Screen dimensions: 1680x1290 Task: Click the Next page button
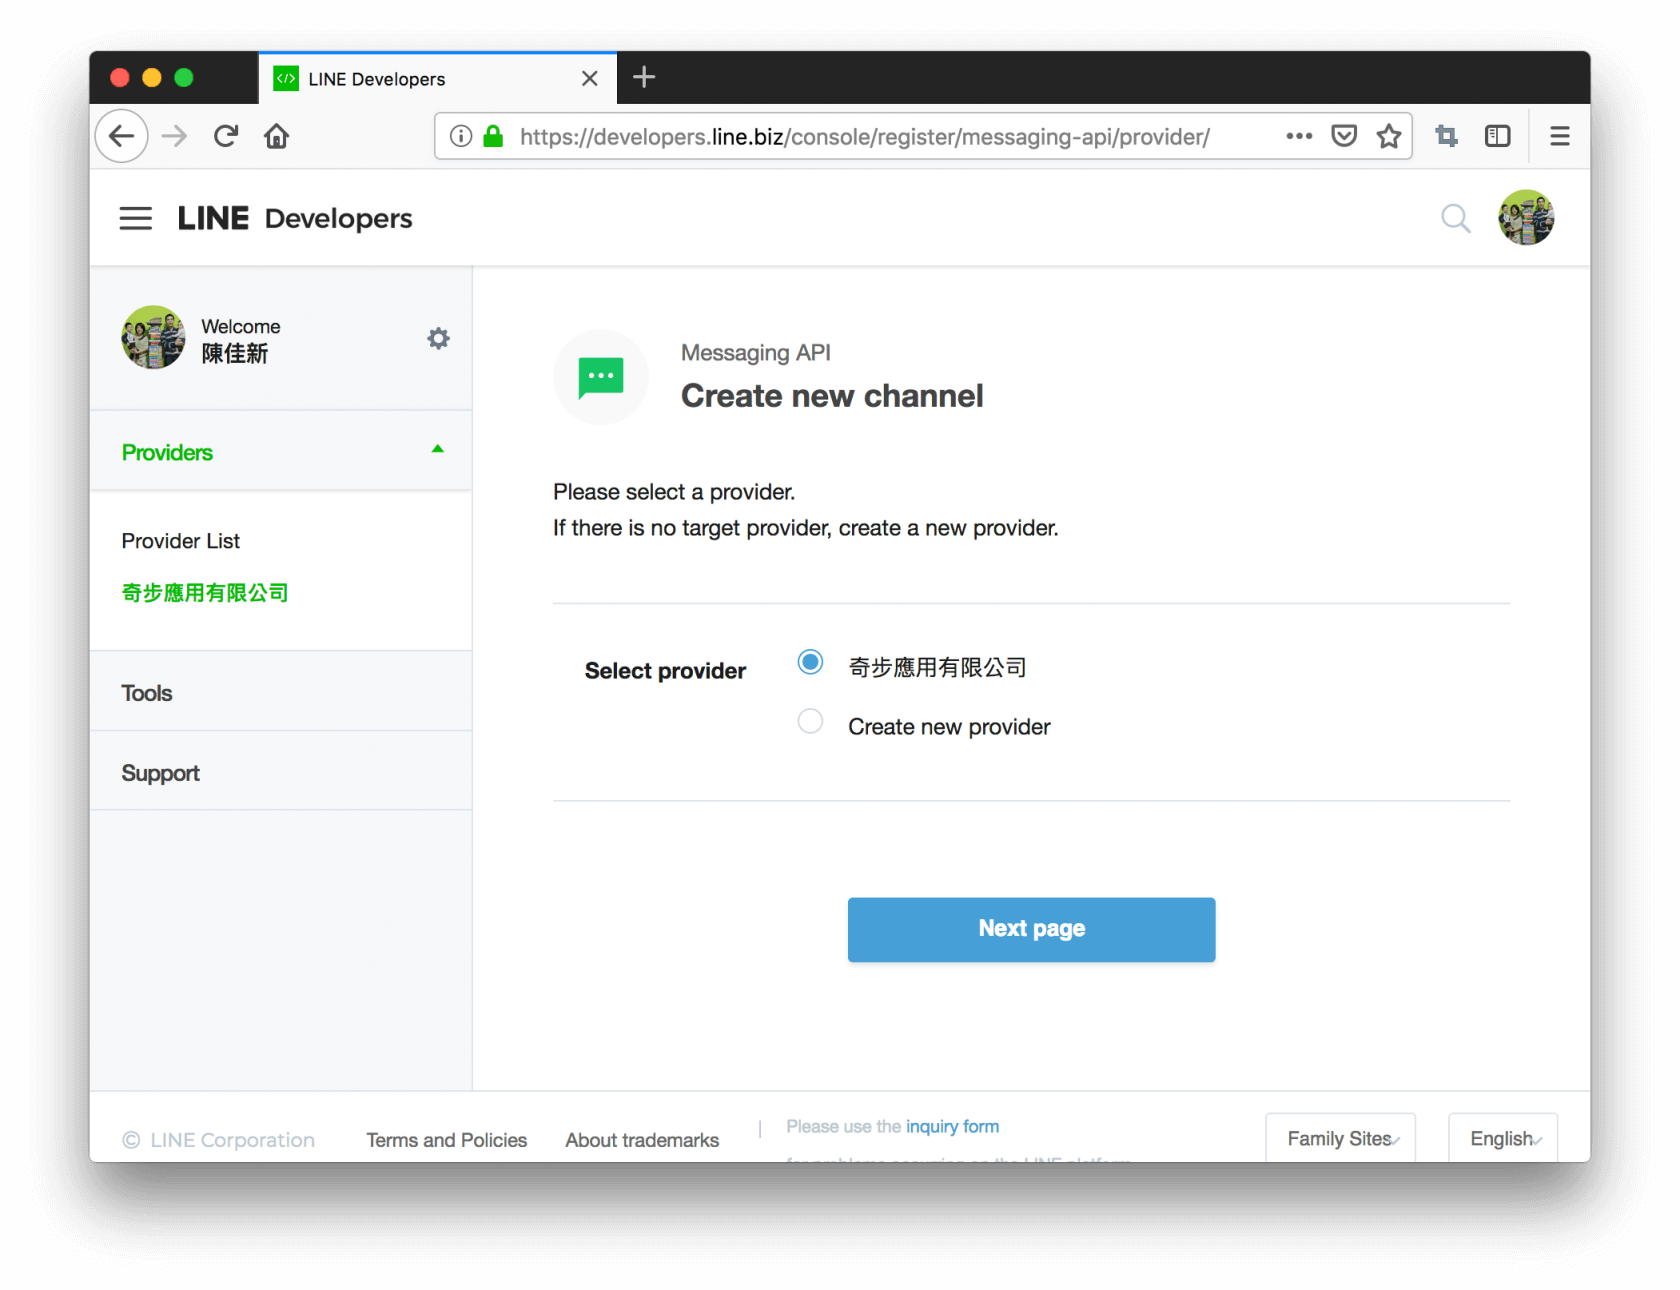pos(1031,929)
